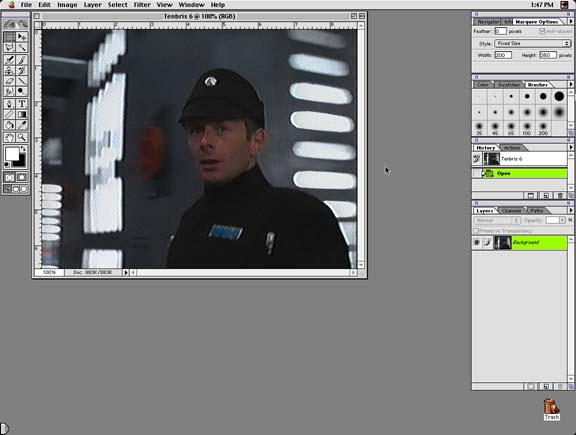
Task: Select the Gradient tool
Action: tap(22, 115)
